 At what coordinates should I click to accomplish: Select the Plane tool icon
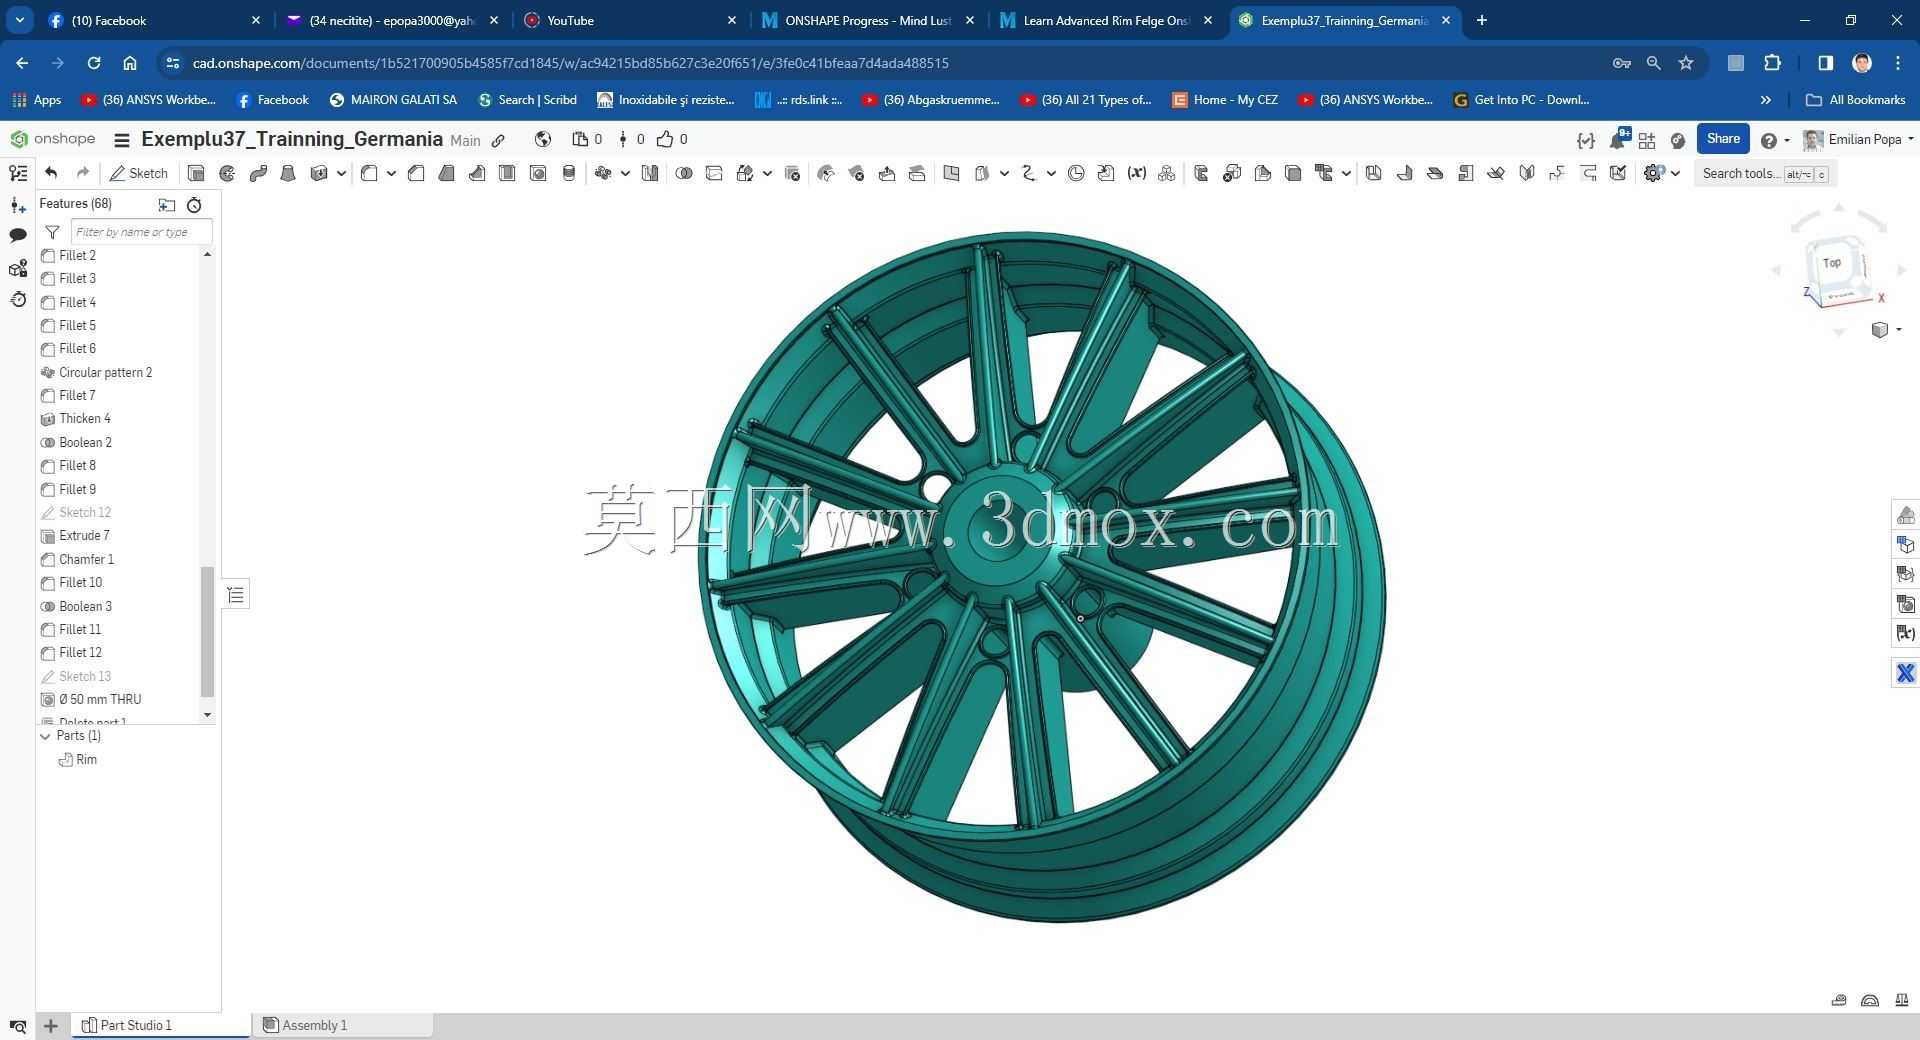click(x=951, y=173)
